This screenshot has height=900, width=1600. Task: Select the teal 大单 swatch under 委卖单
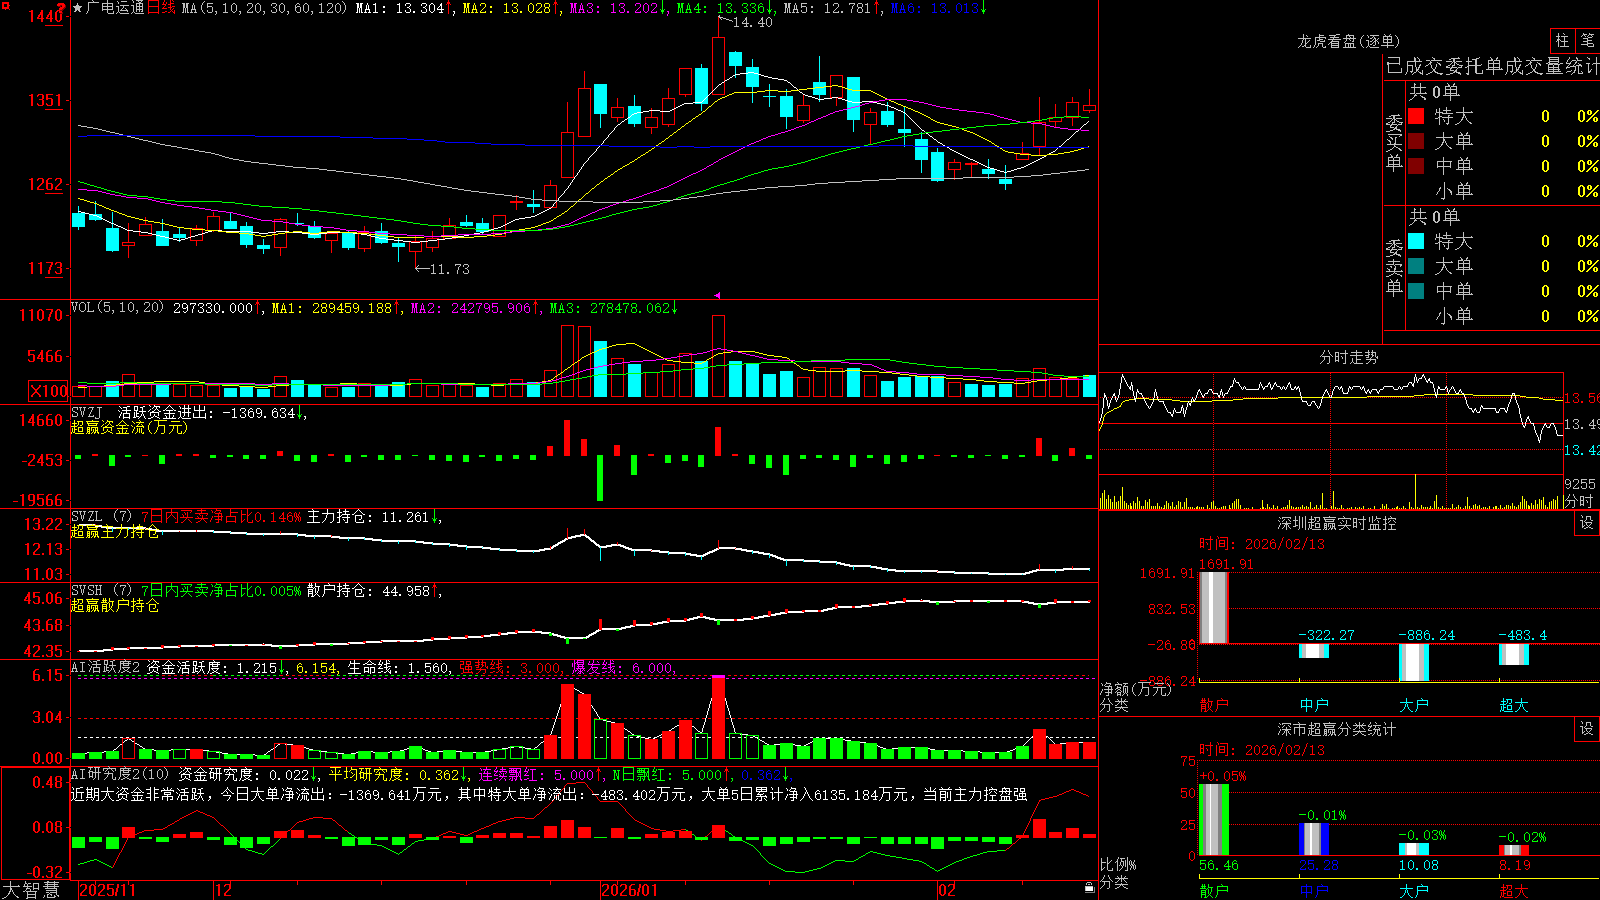1416,266
